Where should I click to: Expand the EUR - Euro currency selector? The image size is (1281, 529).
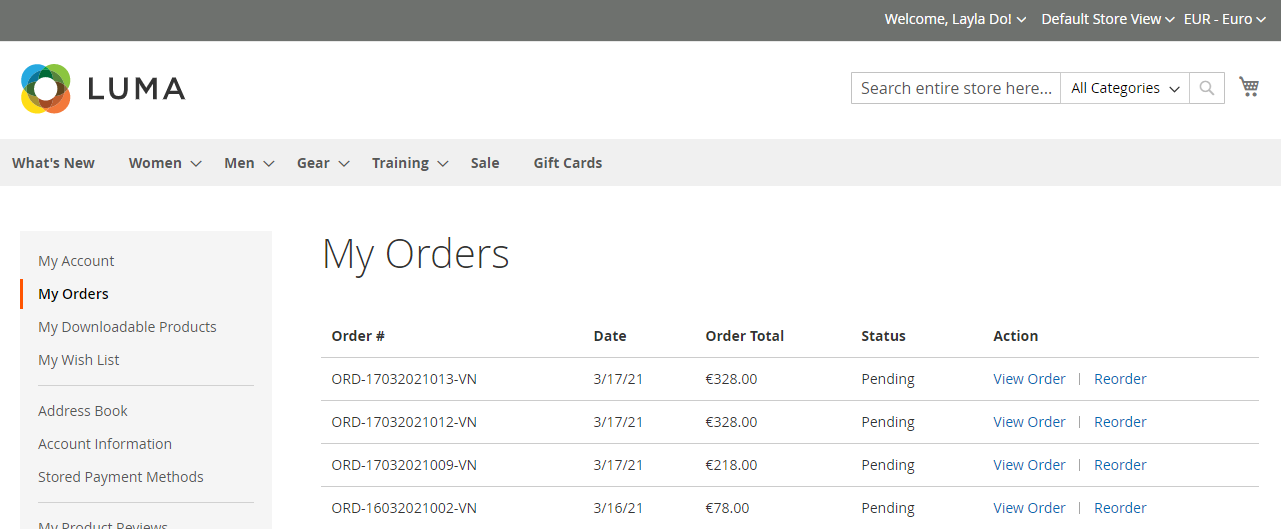(x=1224, y=19)
